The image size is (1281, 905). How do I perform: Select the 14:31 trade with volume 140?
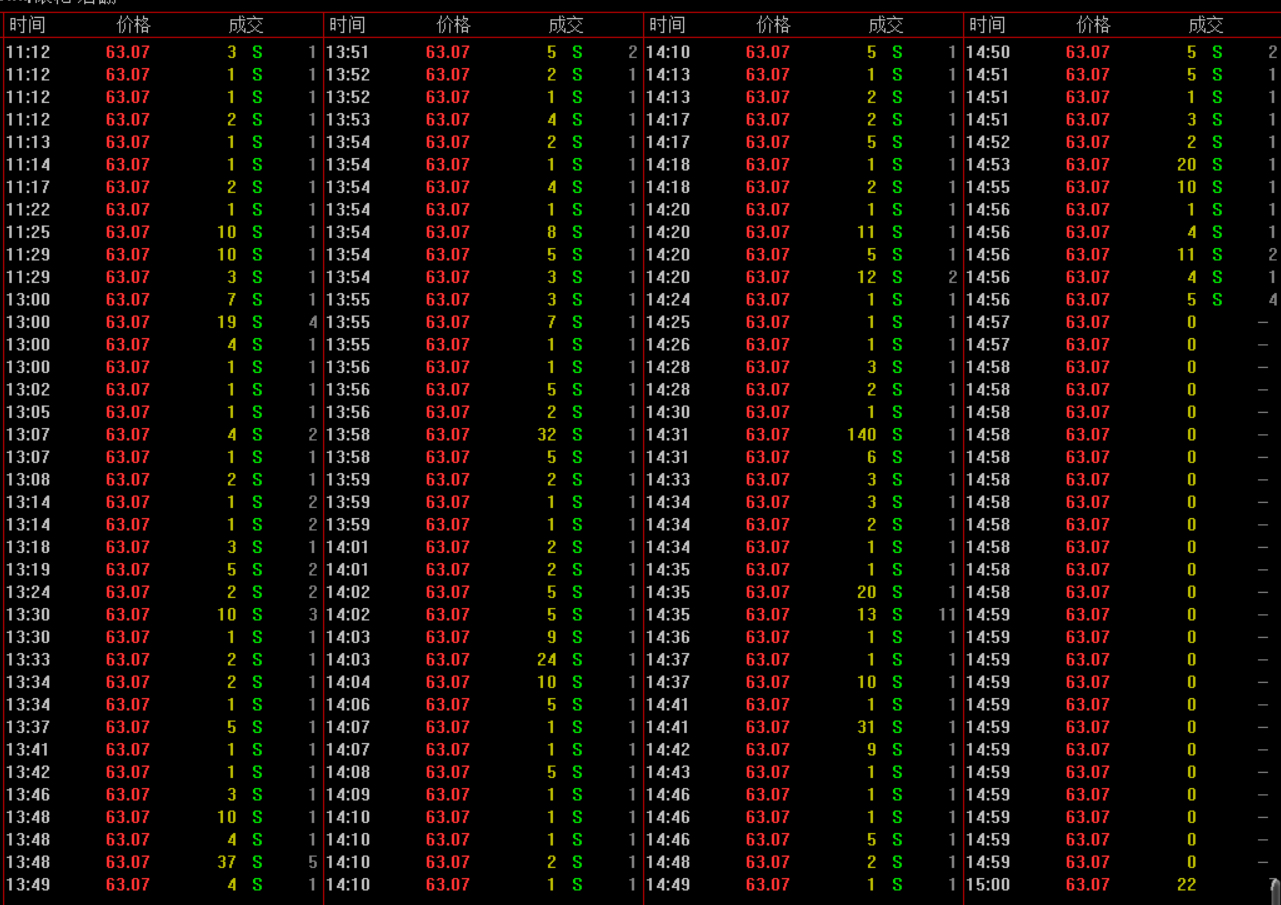[802, 435]
